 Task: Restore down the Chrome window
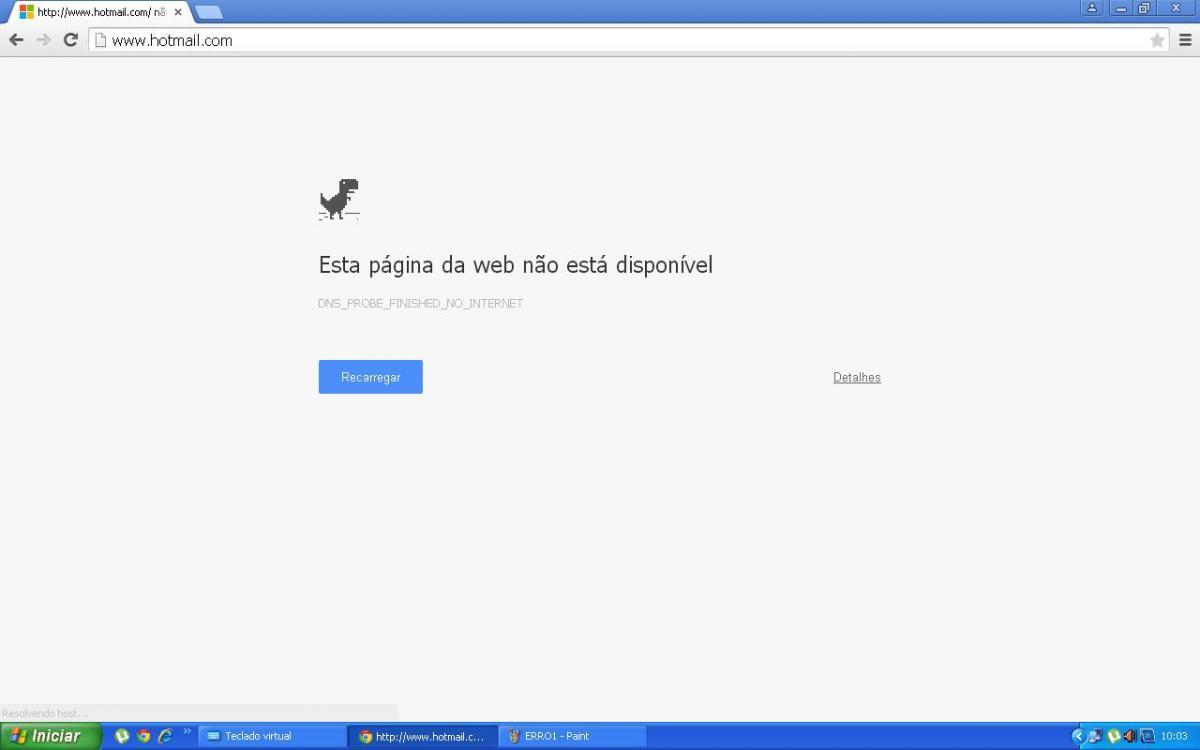[1144, 8]
